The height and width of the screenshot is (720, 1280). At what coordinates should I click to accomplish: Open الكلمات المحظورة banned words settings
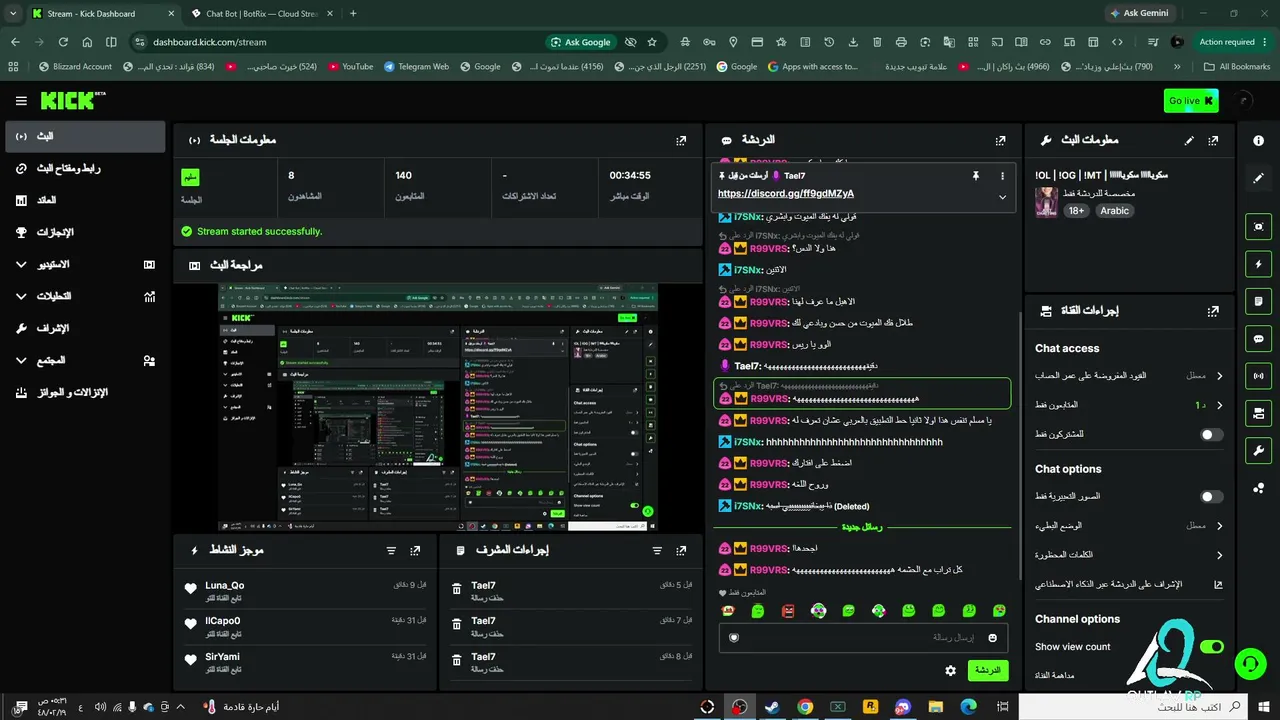click(x=1129, y=555)
